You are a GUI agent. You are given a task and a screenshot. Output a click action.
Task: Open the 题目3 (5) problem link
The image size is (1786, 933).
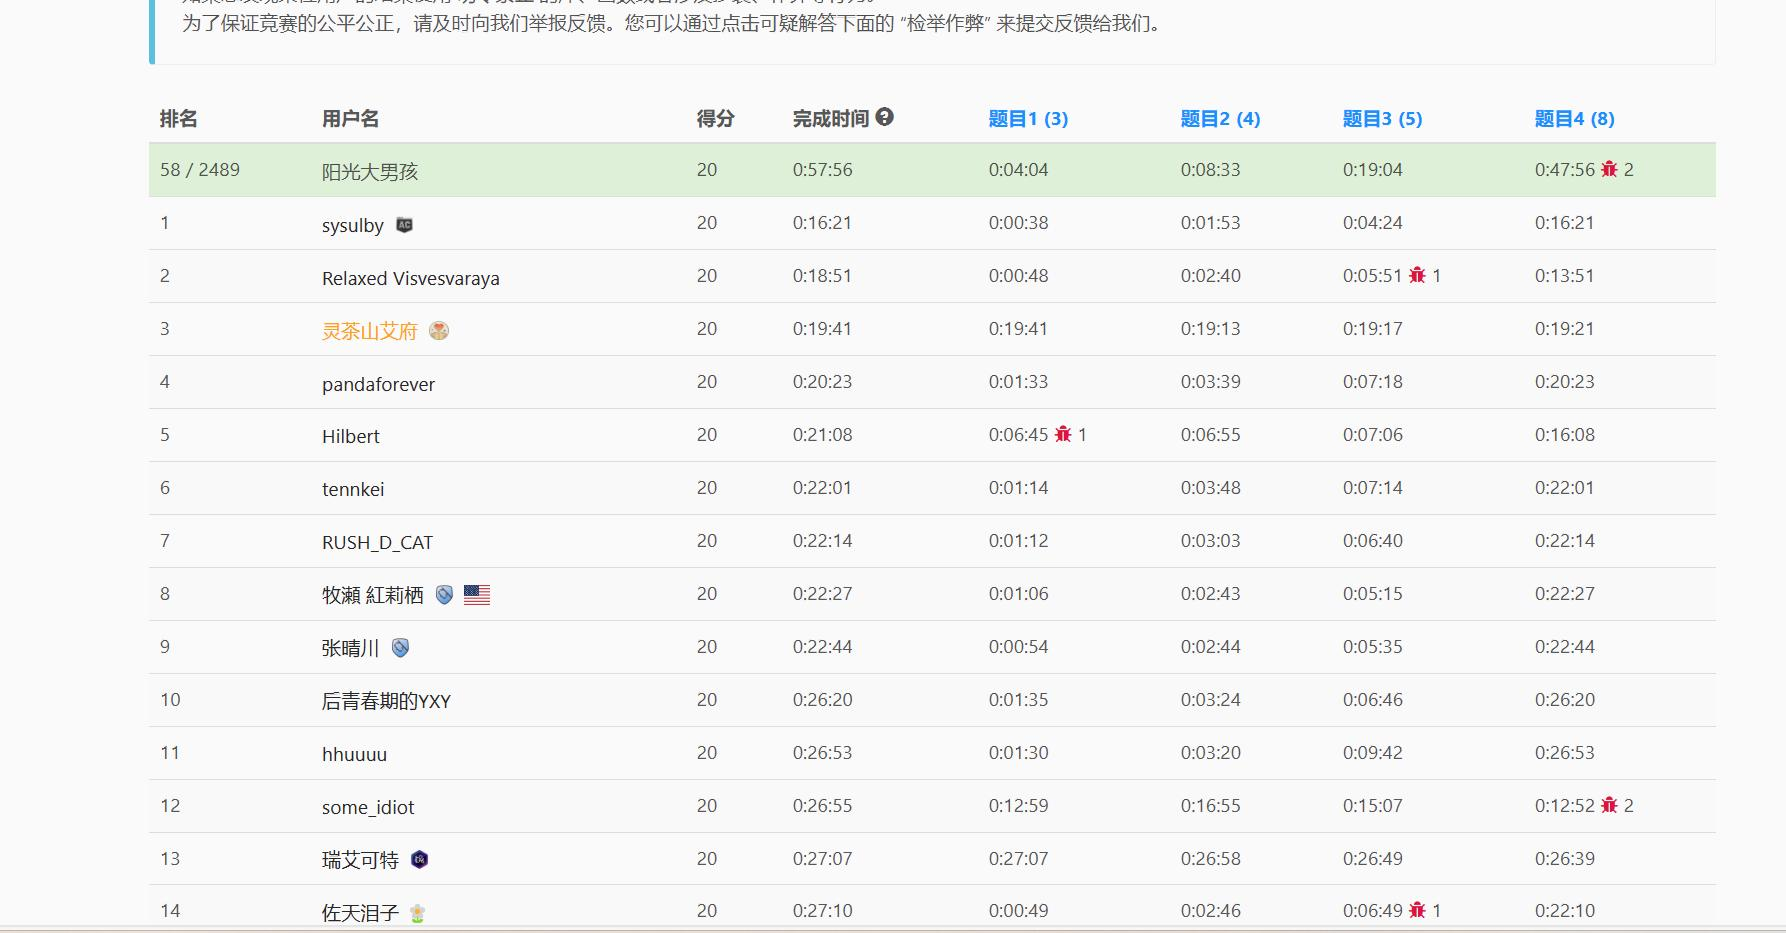pos(1382,119)
